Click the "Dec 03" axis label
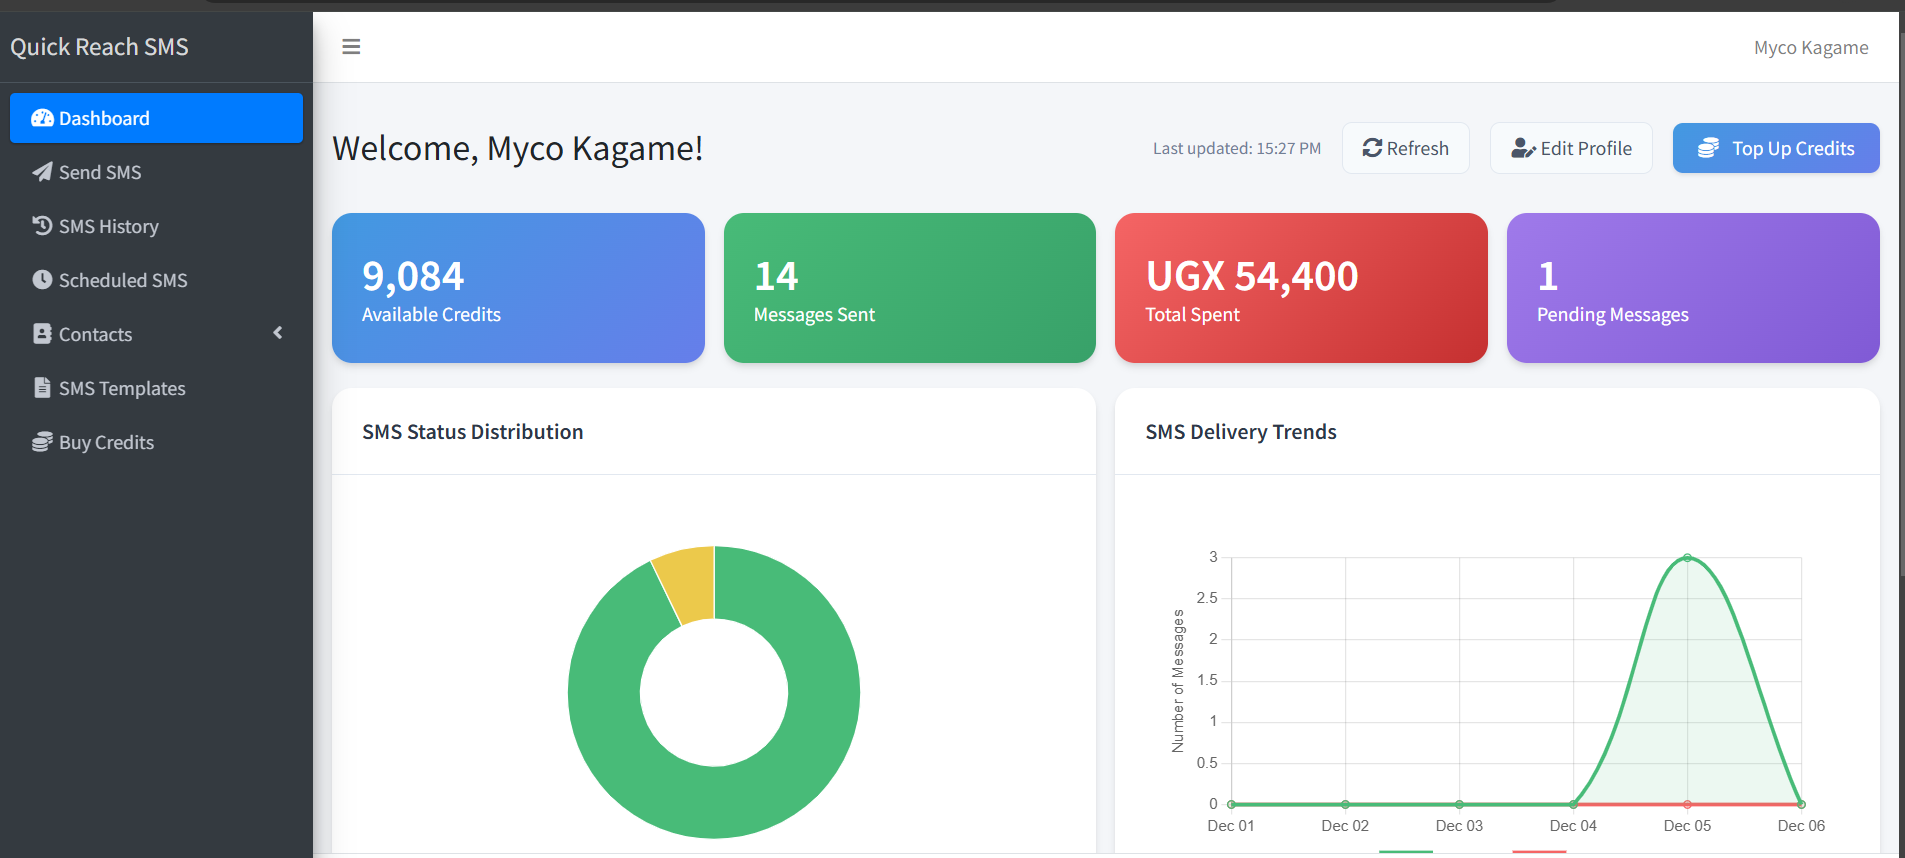This screenshot has height=858, width=1905. pyautogui.click(x=1459, y=826)
